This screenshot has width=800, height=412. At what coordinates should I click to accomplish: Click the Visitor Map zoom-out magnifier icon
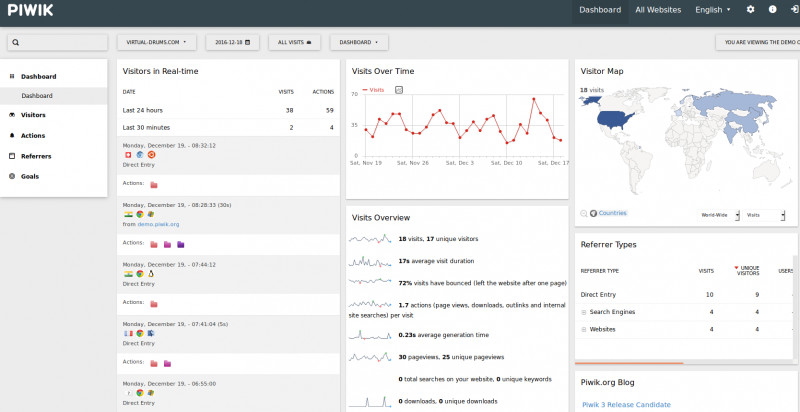(x=584, y=214)
